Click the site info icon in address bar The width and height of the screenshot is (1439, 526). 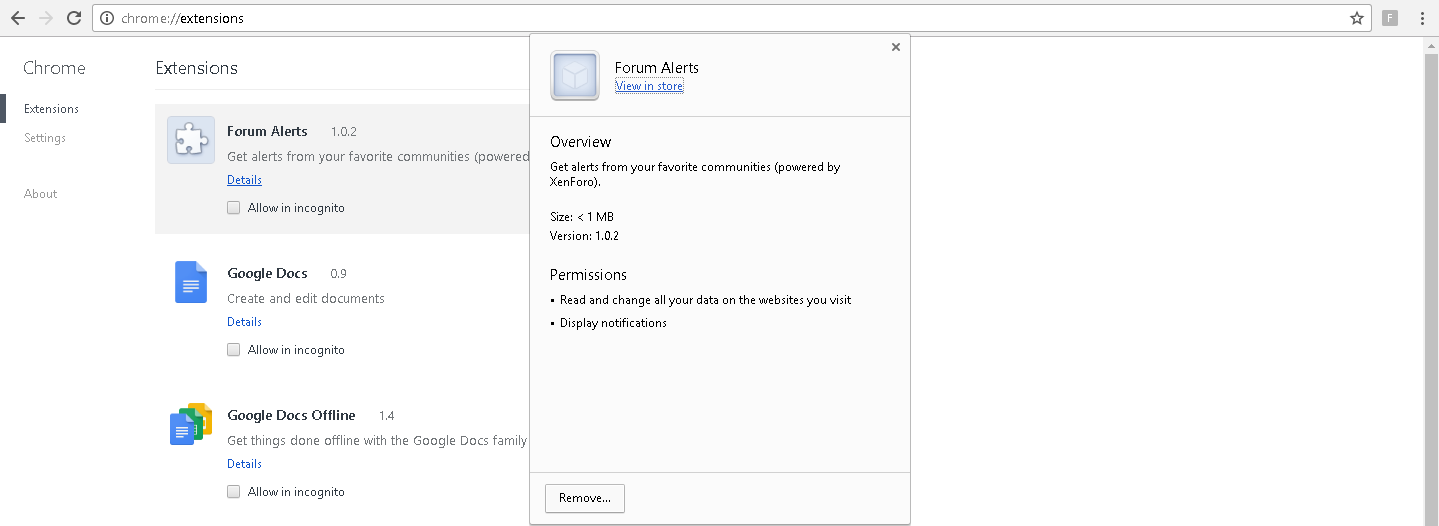pyautogui.click(x=107, y=18)
